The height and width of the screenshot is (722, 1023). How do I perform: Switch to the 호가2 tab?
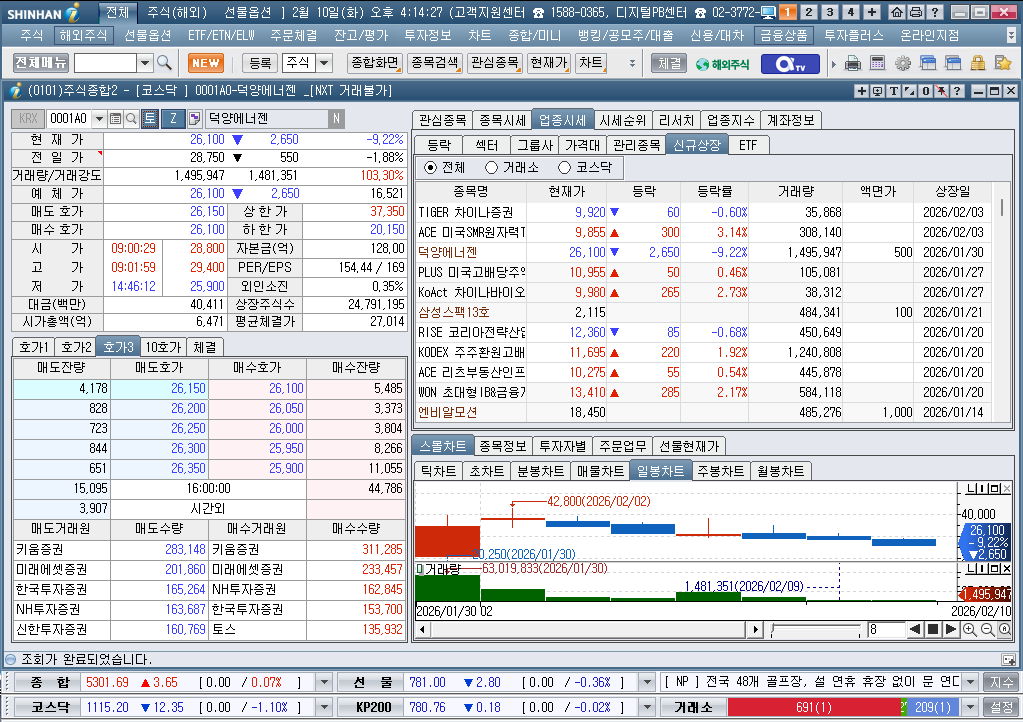pos(76,347)
